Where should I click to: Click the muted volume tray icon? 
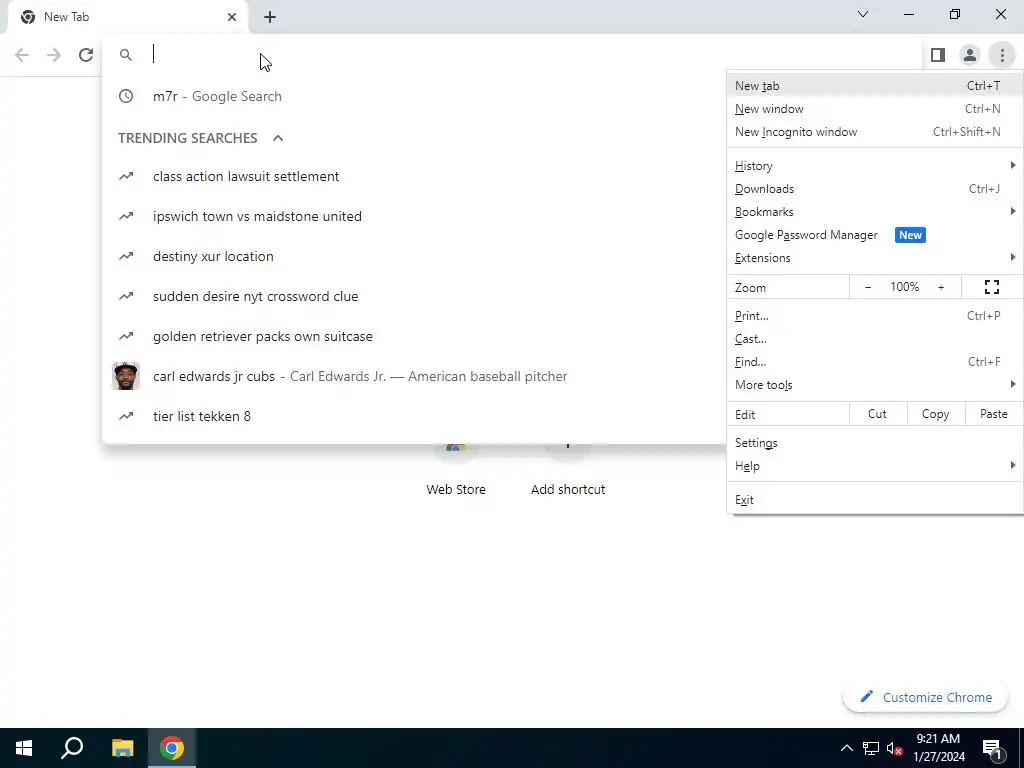895,748
